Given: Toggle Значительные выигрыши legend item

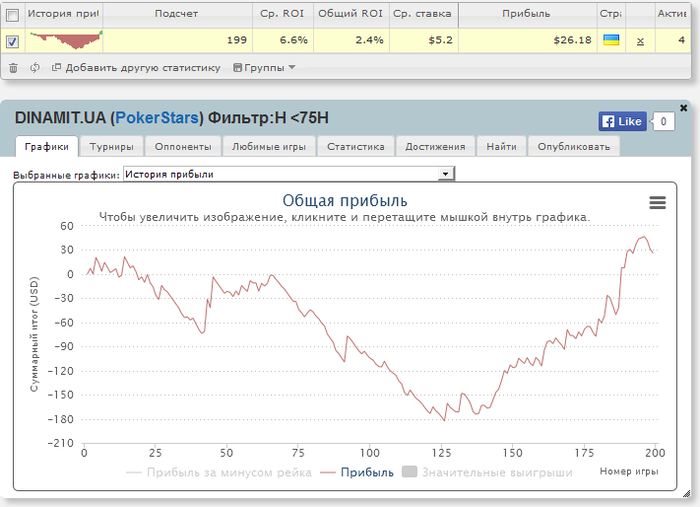Looking at the screenshot, I should 487,472.
